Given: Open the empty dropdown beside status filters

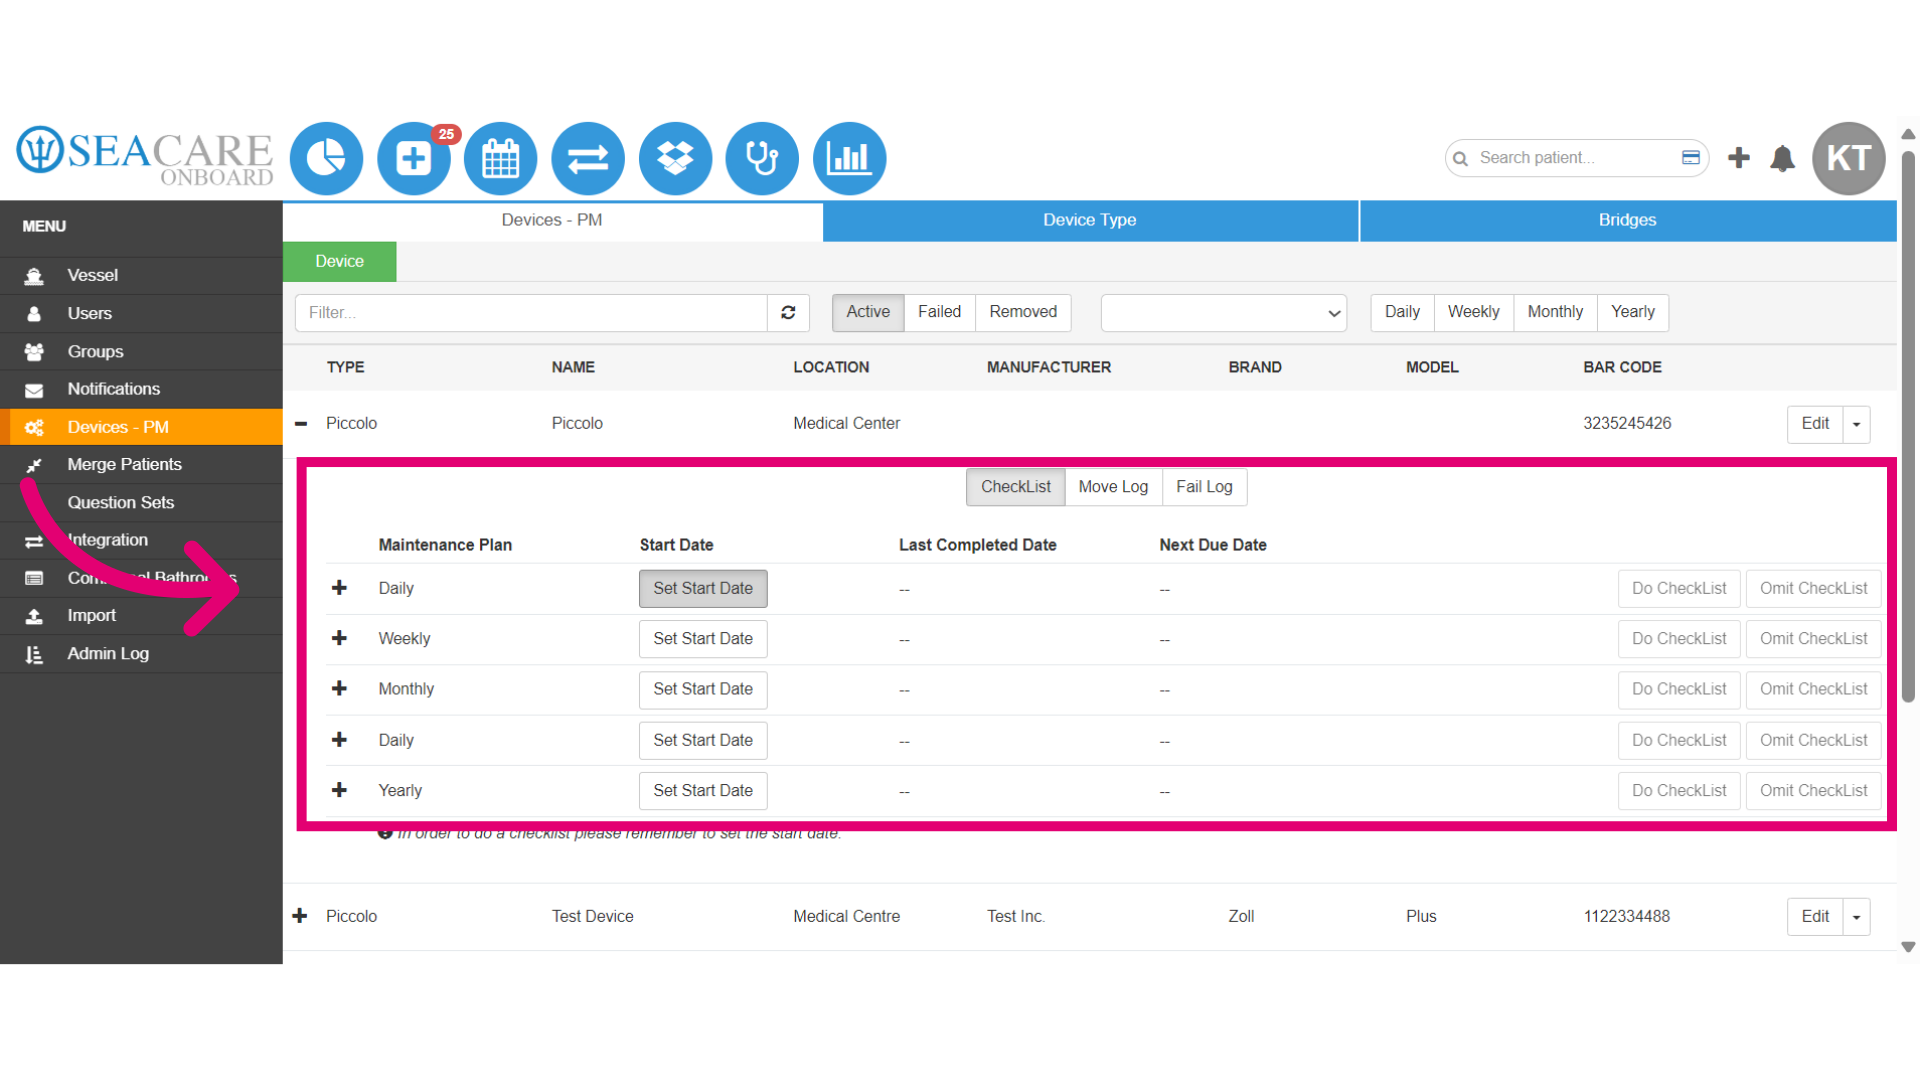Looking at the screenshot, I should click(1223, 313).
